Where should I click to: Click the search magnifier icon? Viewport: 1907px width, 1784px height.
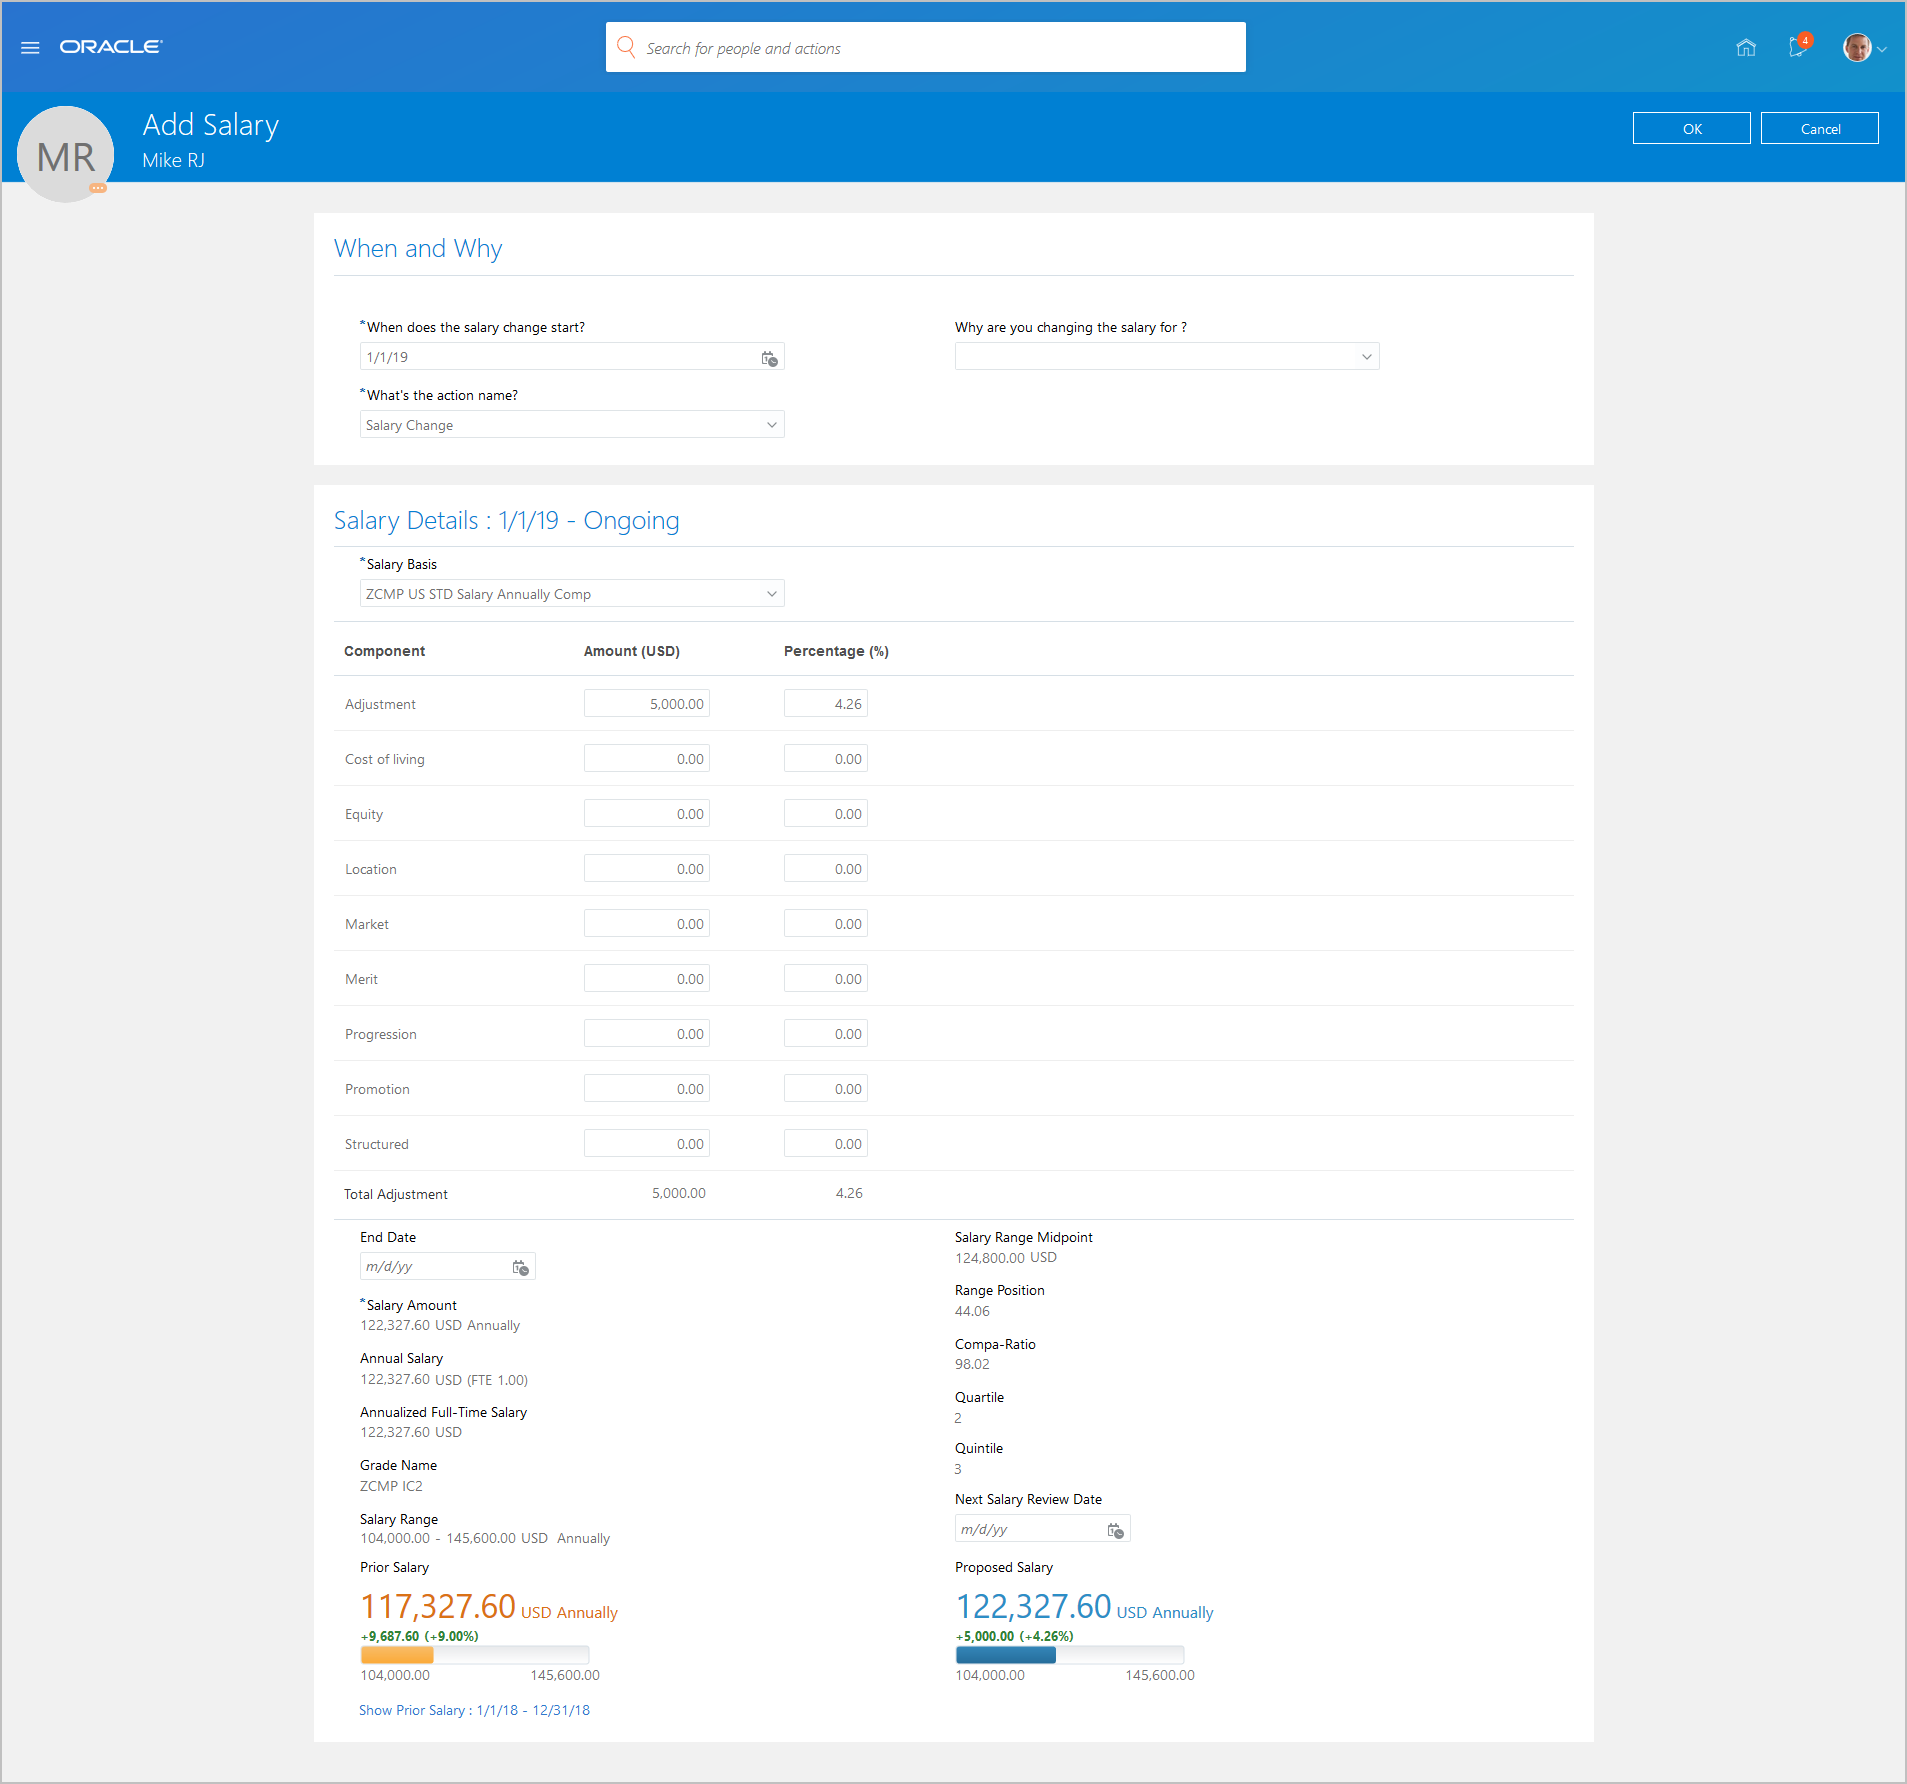626,47
